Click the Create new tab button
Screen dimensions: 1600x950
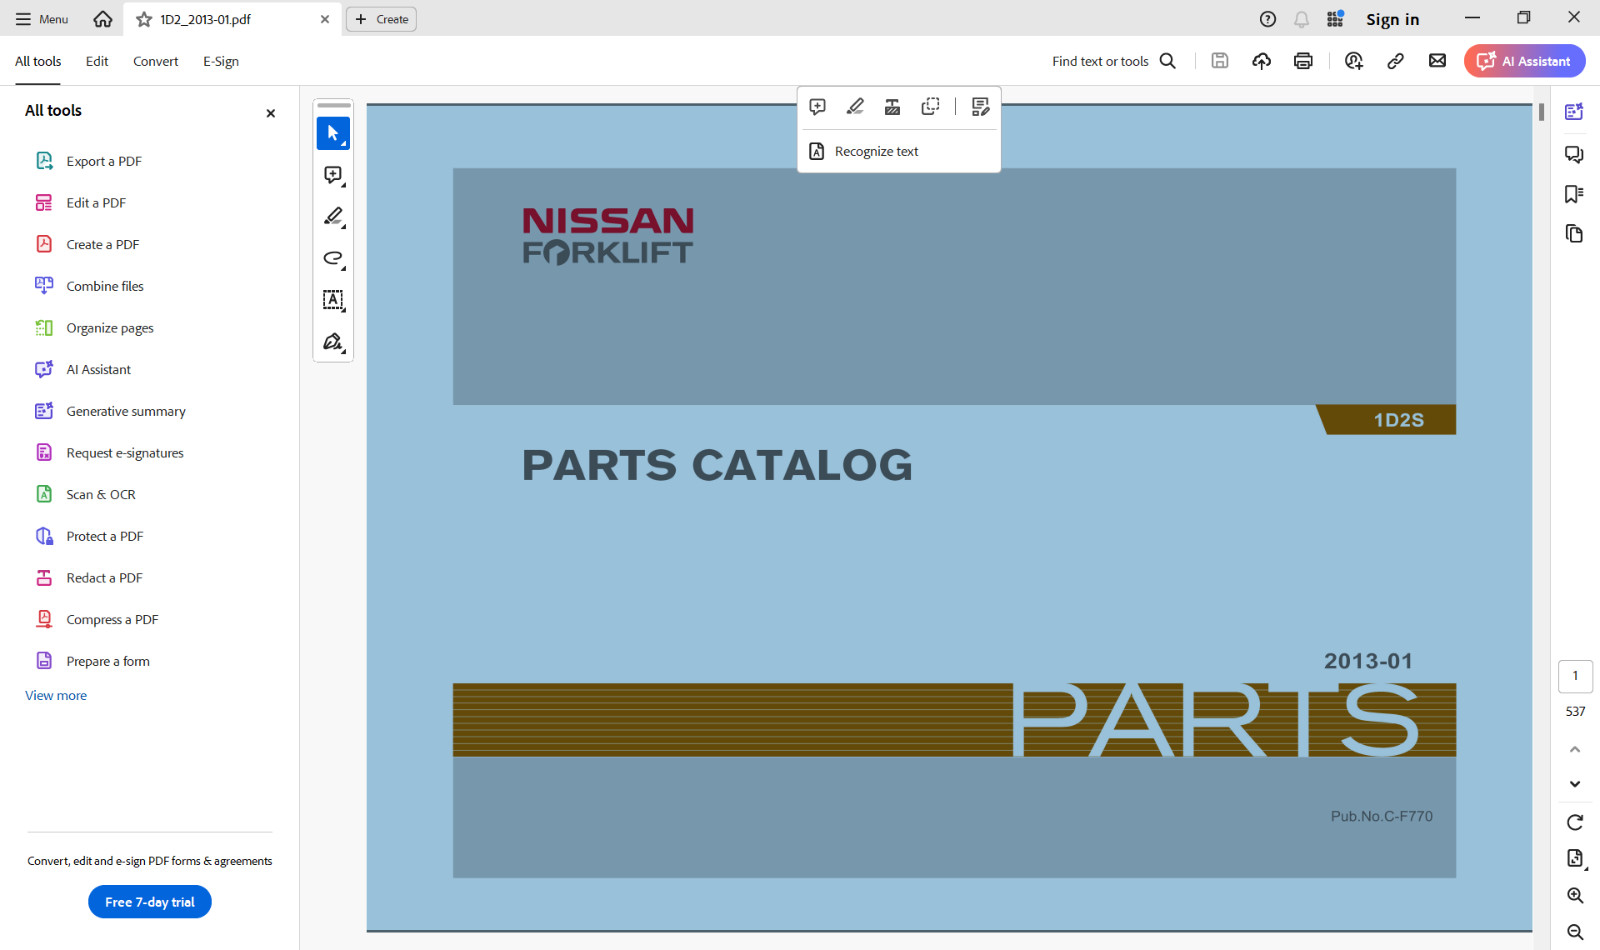381,19
